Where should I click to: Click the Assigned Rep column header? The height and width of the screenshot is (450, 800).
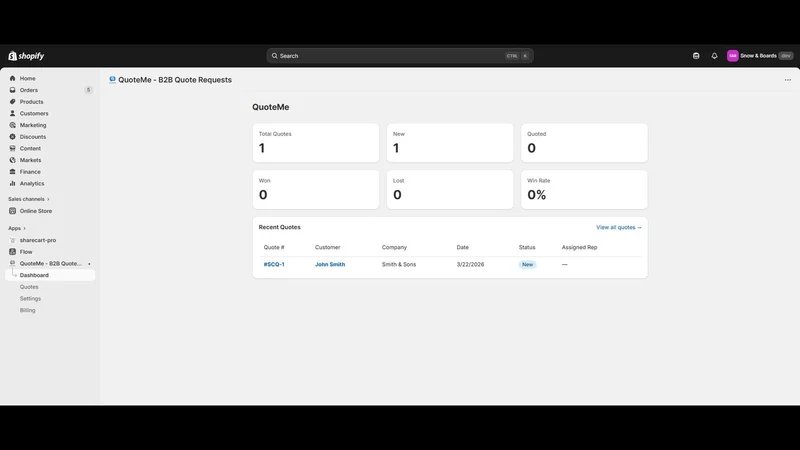pos(580,247)
